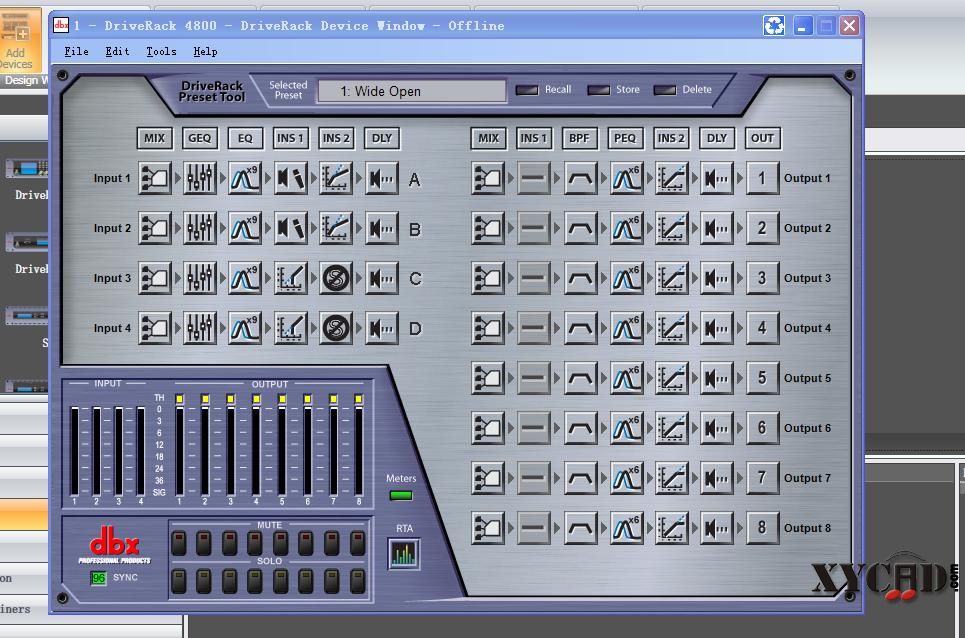Open the Output 1 mixer module
This screenshot has height=638, width=965.
(488, 178)
